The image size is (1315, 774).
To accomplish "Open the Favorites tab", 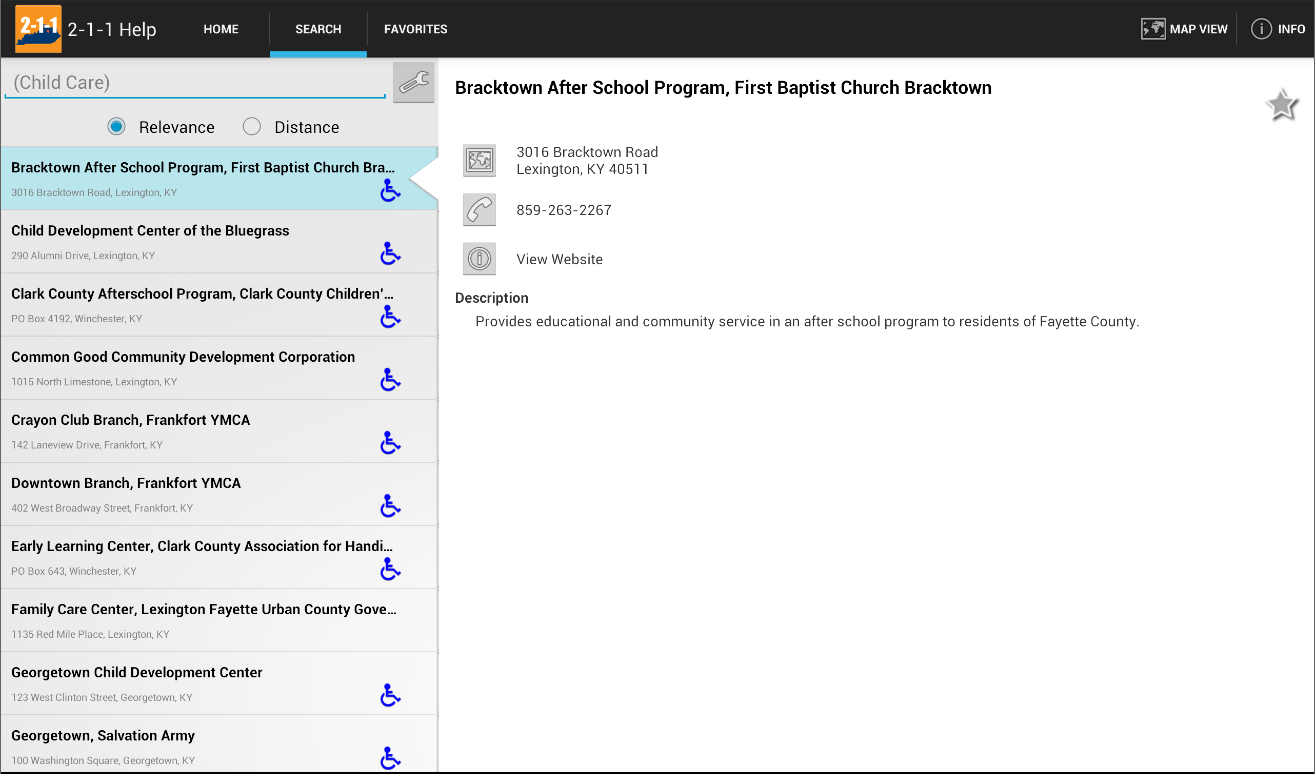I will pos(416,29).
